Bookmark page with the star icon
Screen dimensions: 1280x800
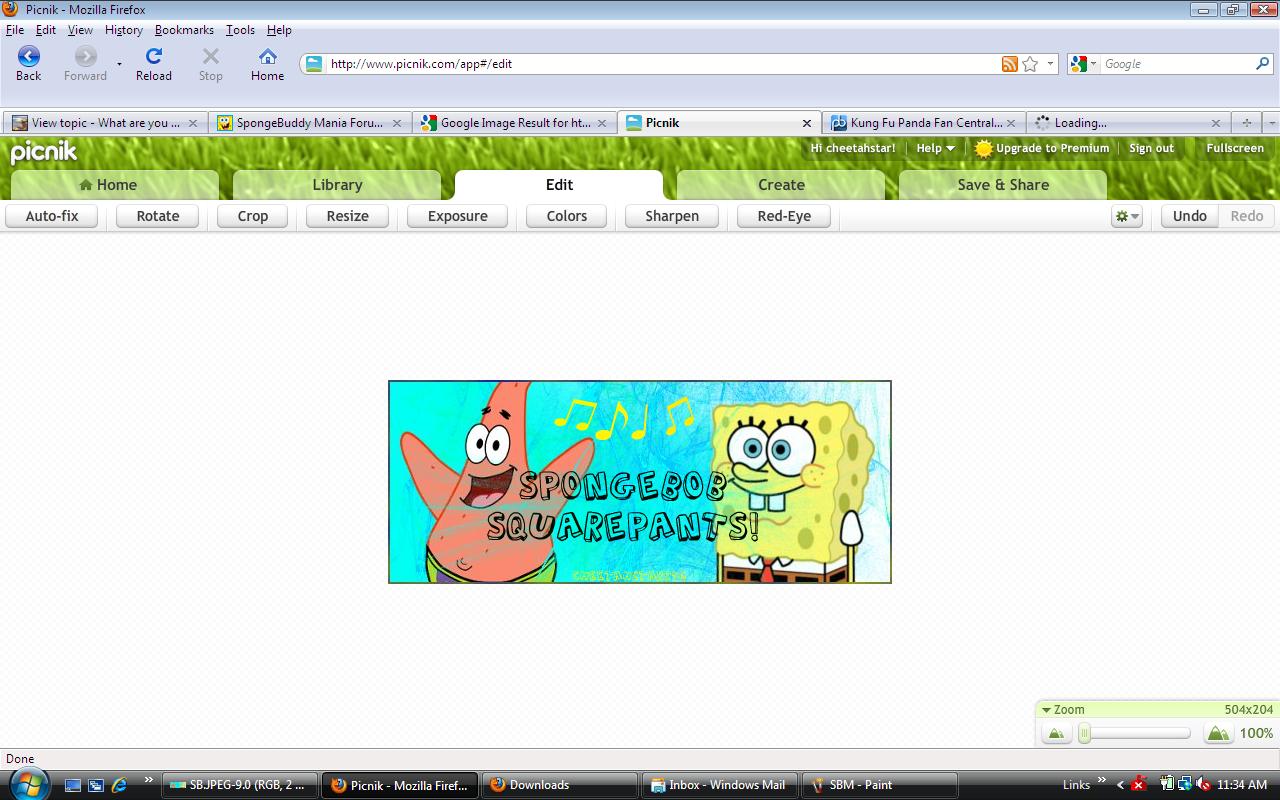tap(1030, 64)
